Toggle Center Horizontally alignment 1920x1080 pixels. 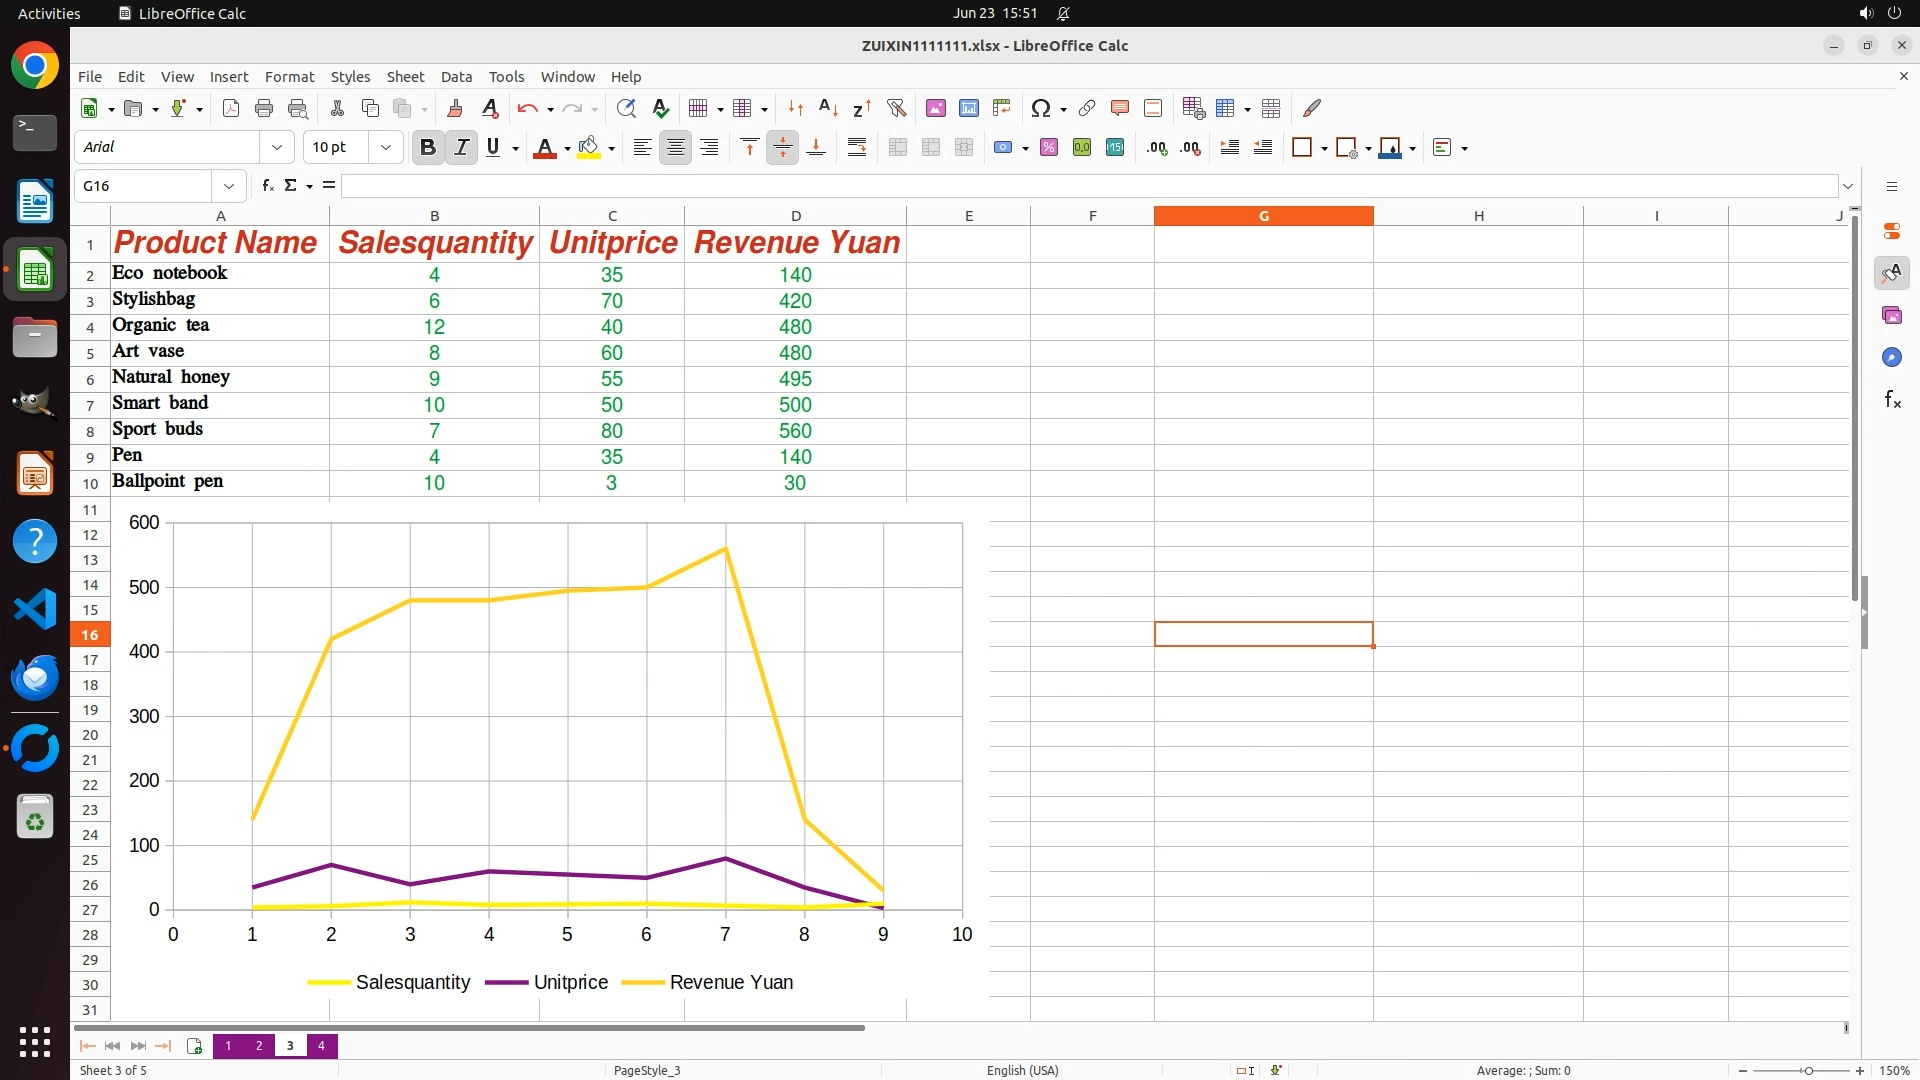click(x=676, y=148)
